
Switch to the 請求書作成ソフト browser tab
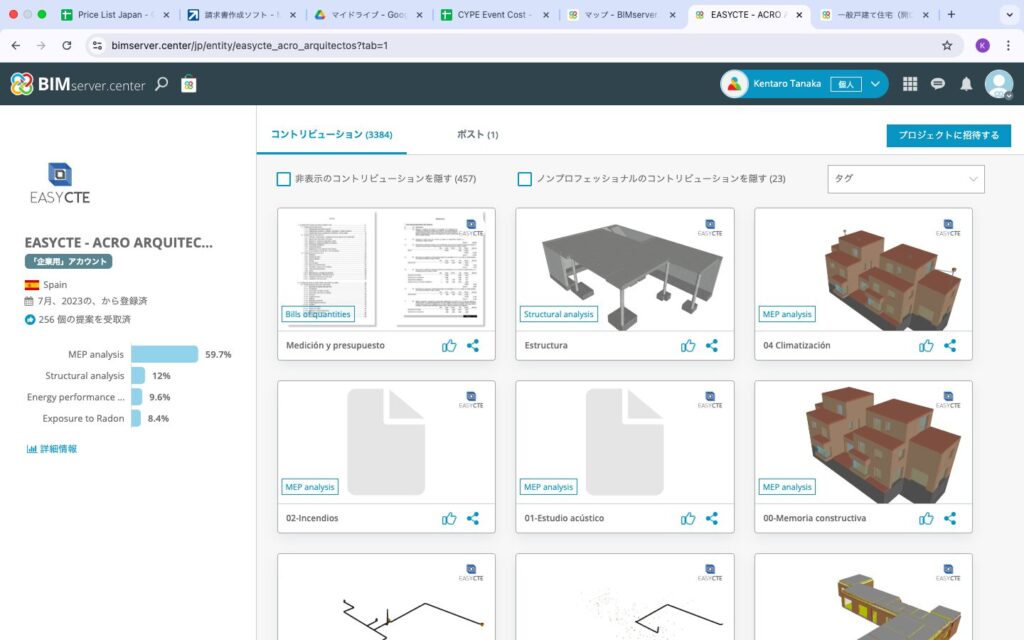coord(242,14)
